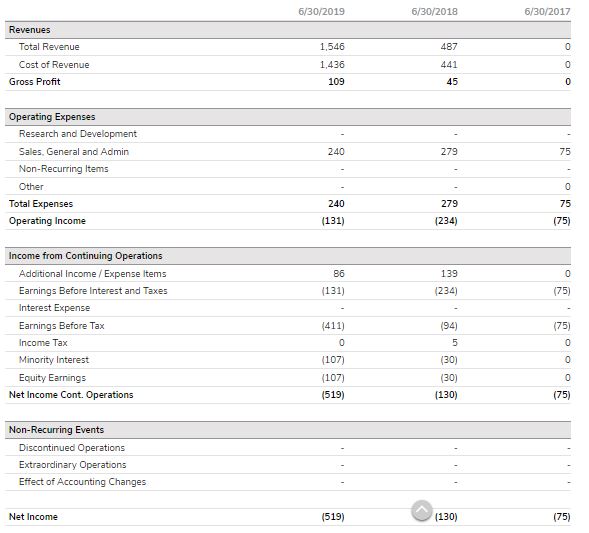
Task: Click the Non-Recurring Events section header
Action: click(288, 430)
